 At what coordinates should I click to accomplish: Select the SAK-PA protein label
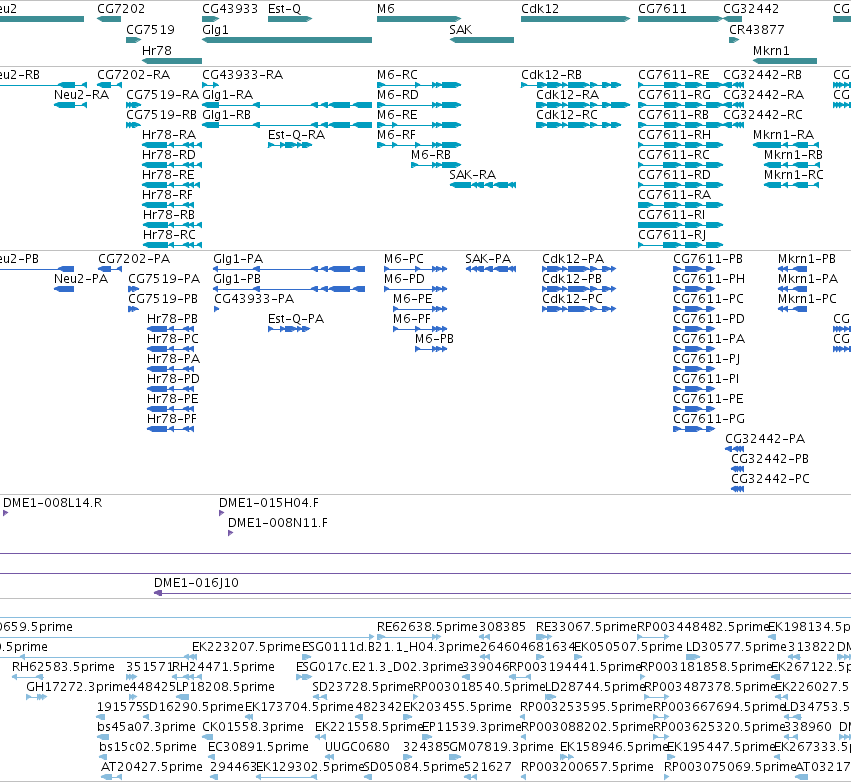(x=488, y=259)
